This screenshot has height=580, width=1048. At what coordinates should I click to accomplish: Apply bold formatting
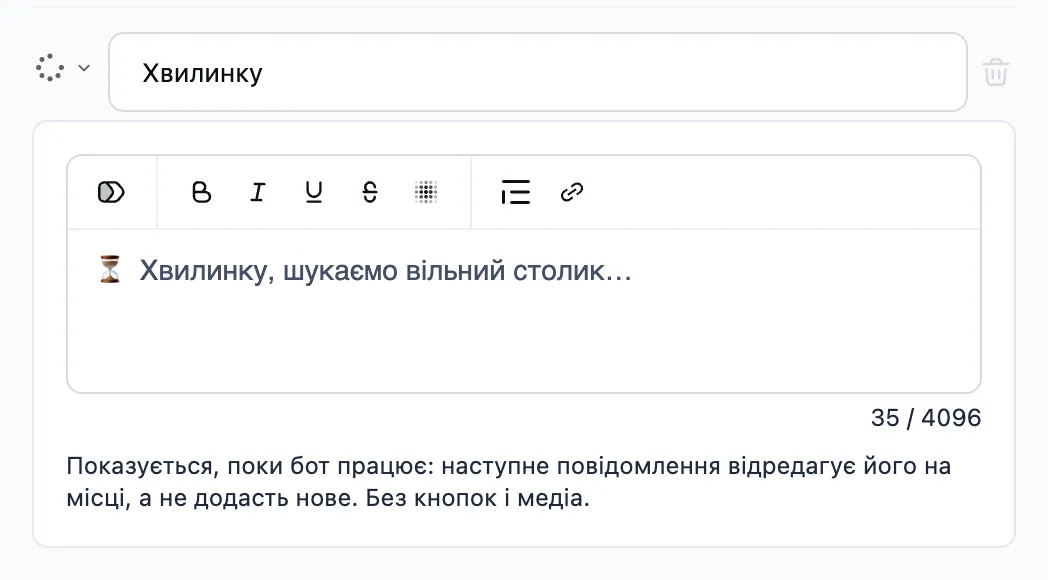tap(201, 192)
